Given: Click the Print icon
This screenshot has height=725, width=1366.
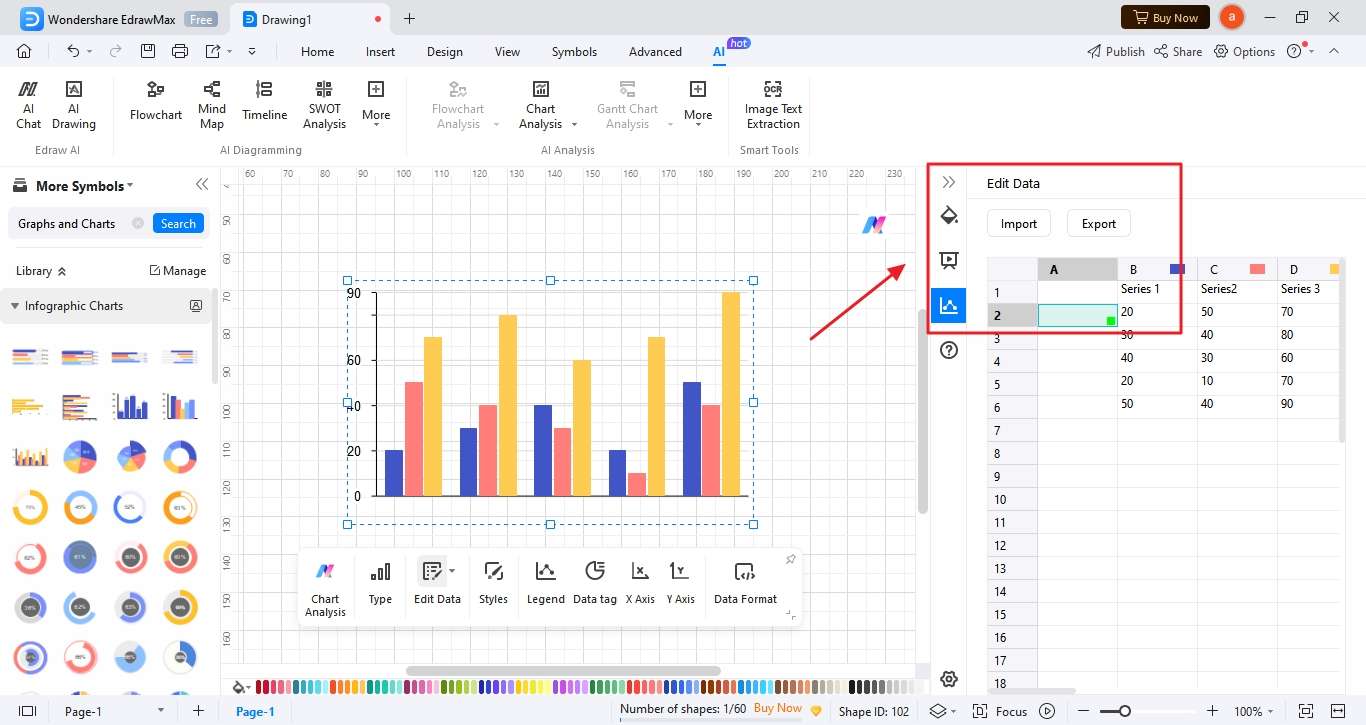Looking at the screenshot, I should 180,51.
